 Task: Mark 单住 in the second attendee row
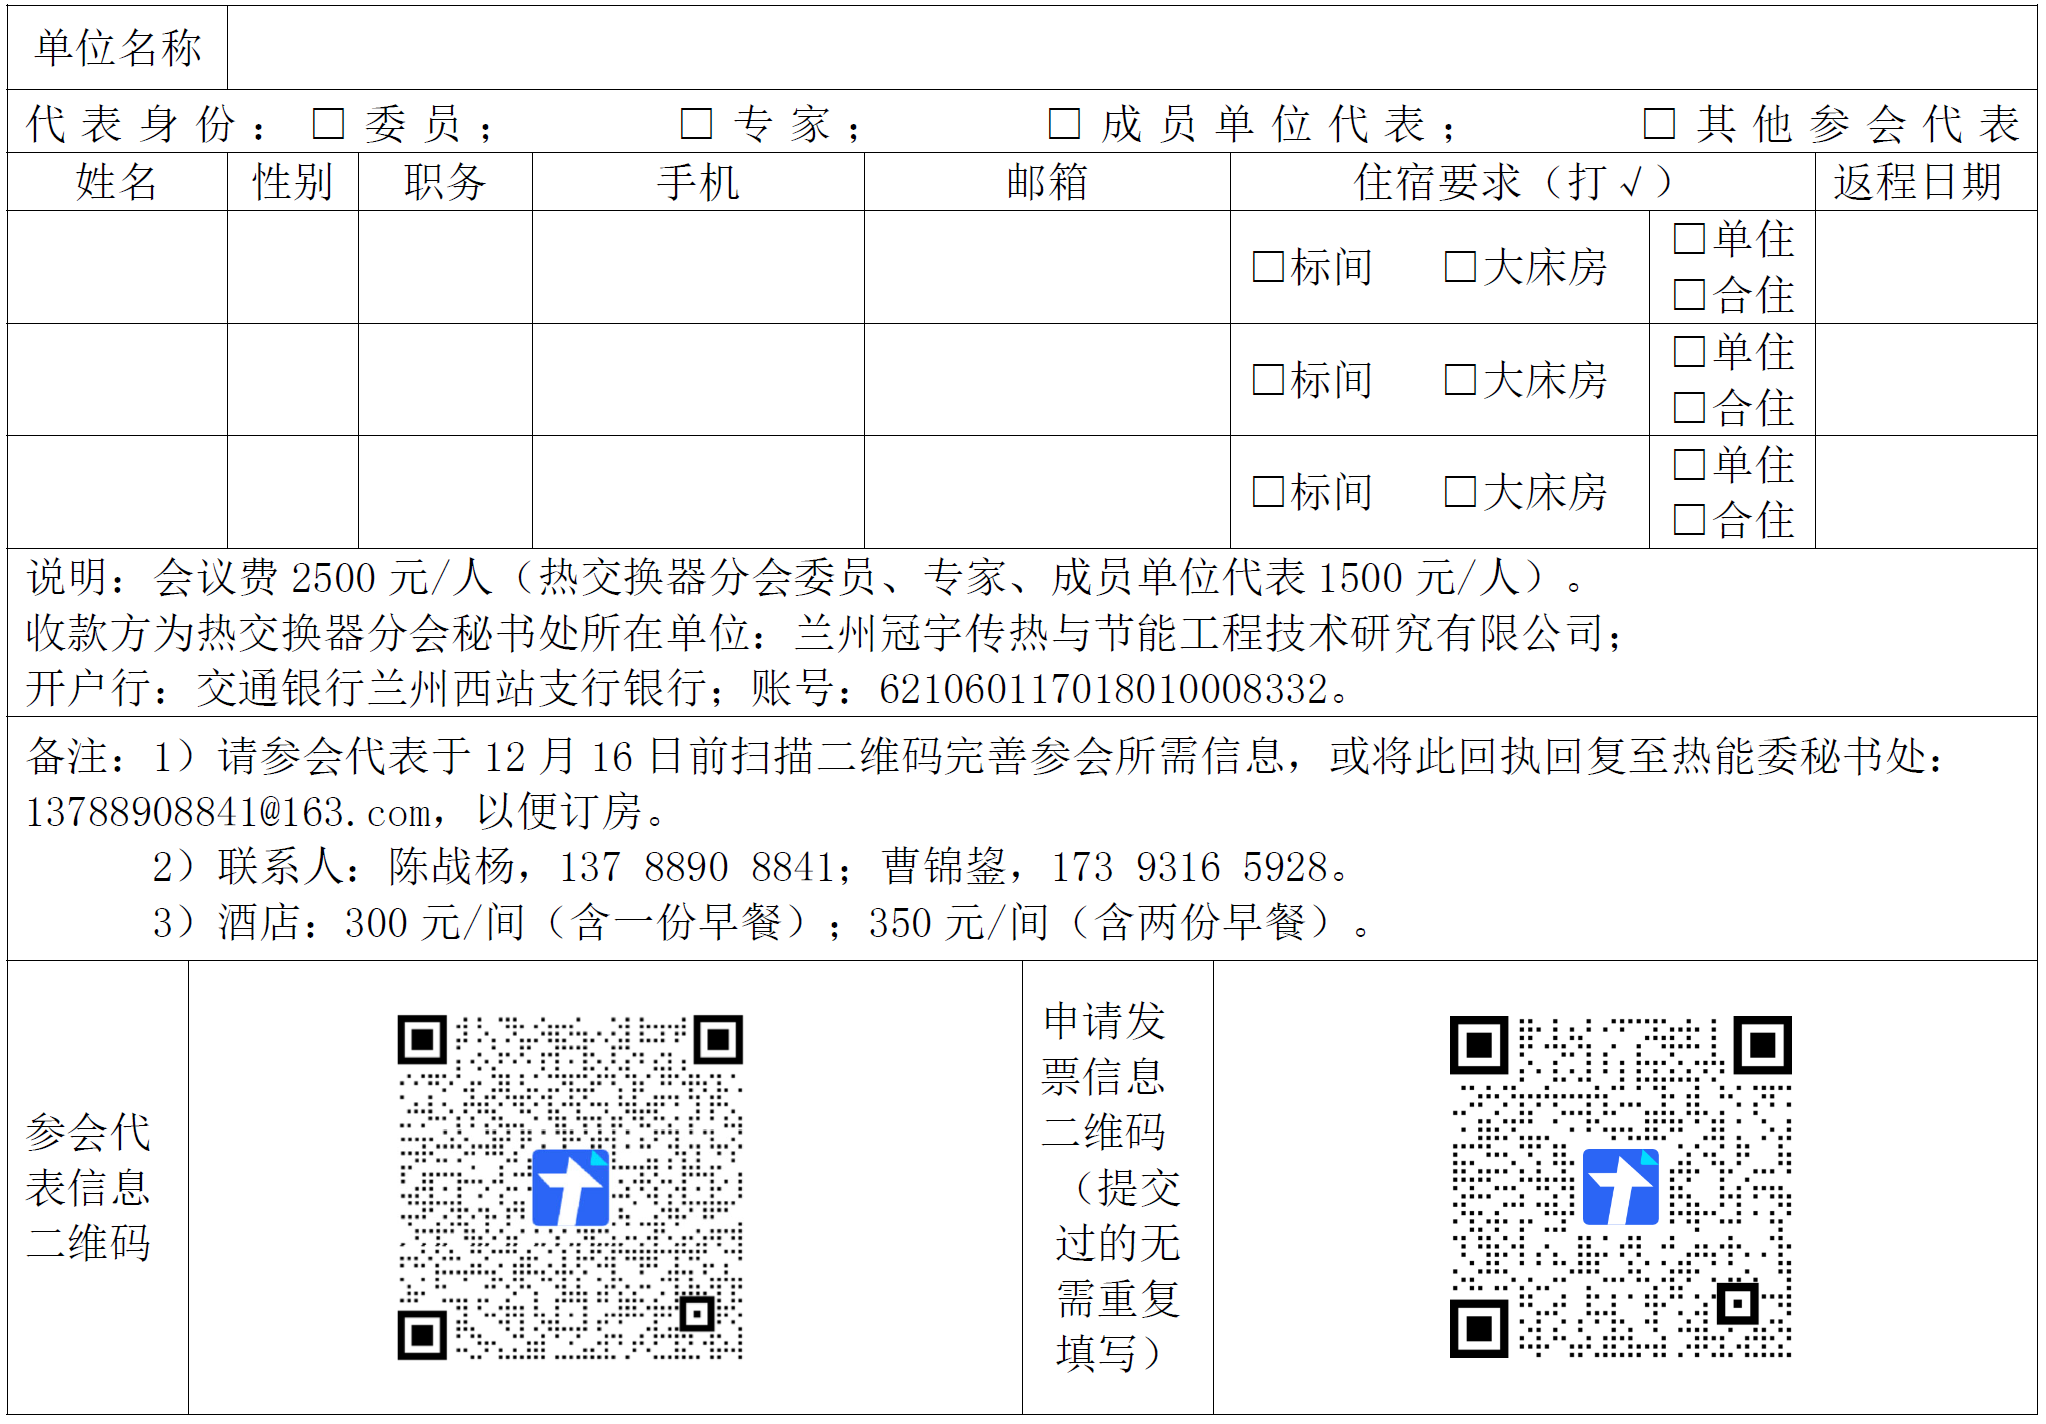tap(1689, 352)
